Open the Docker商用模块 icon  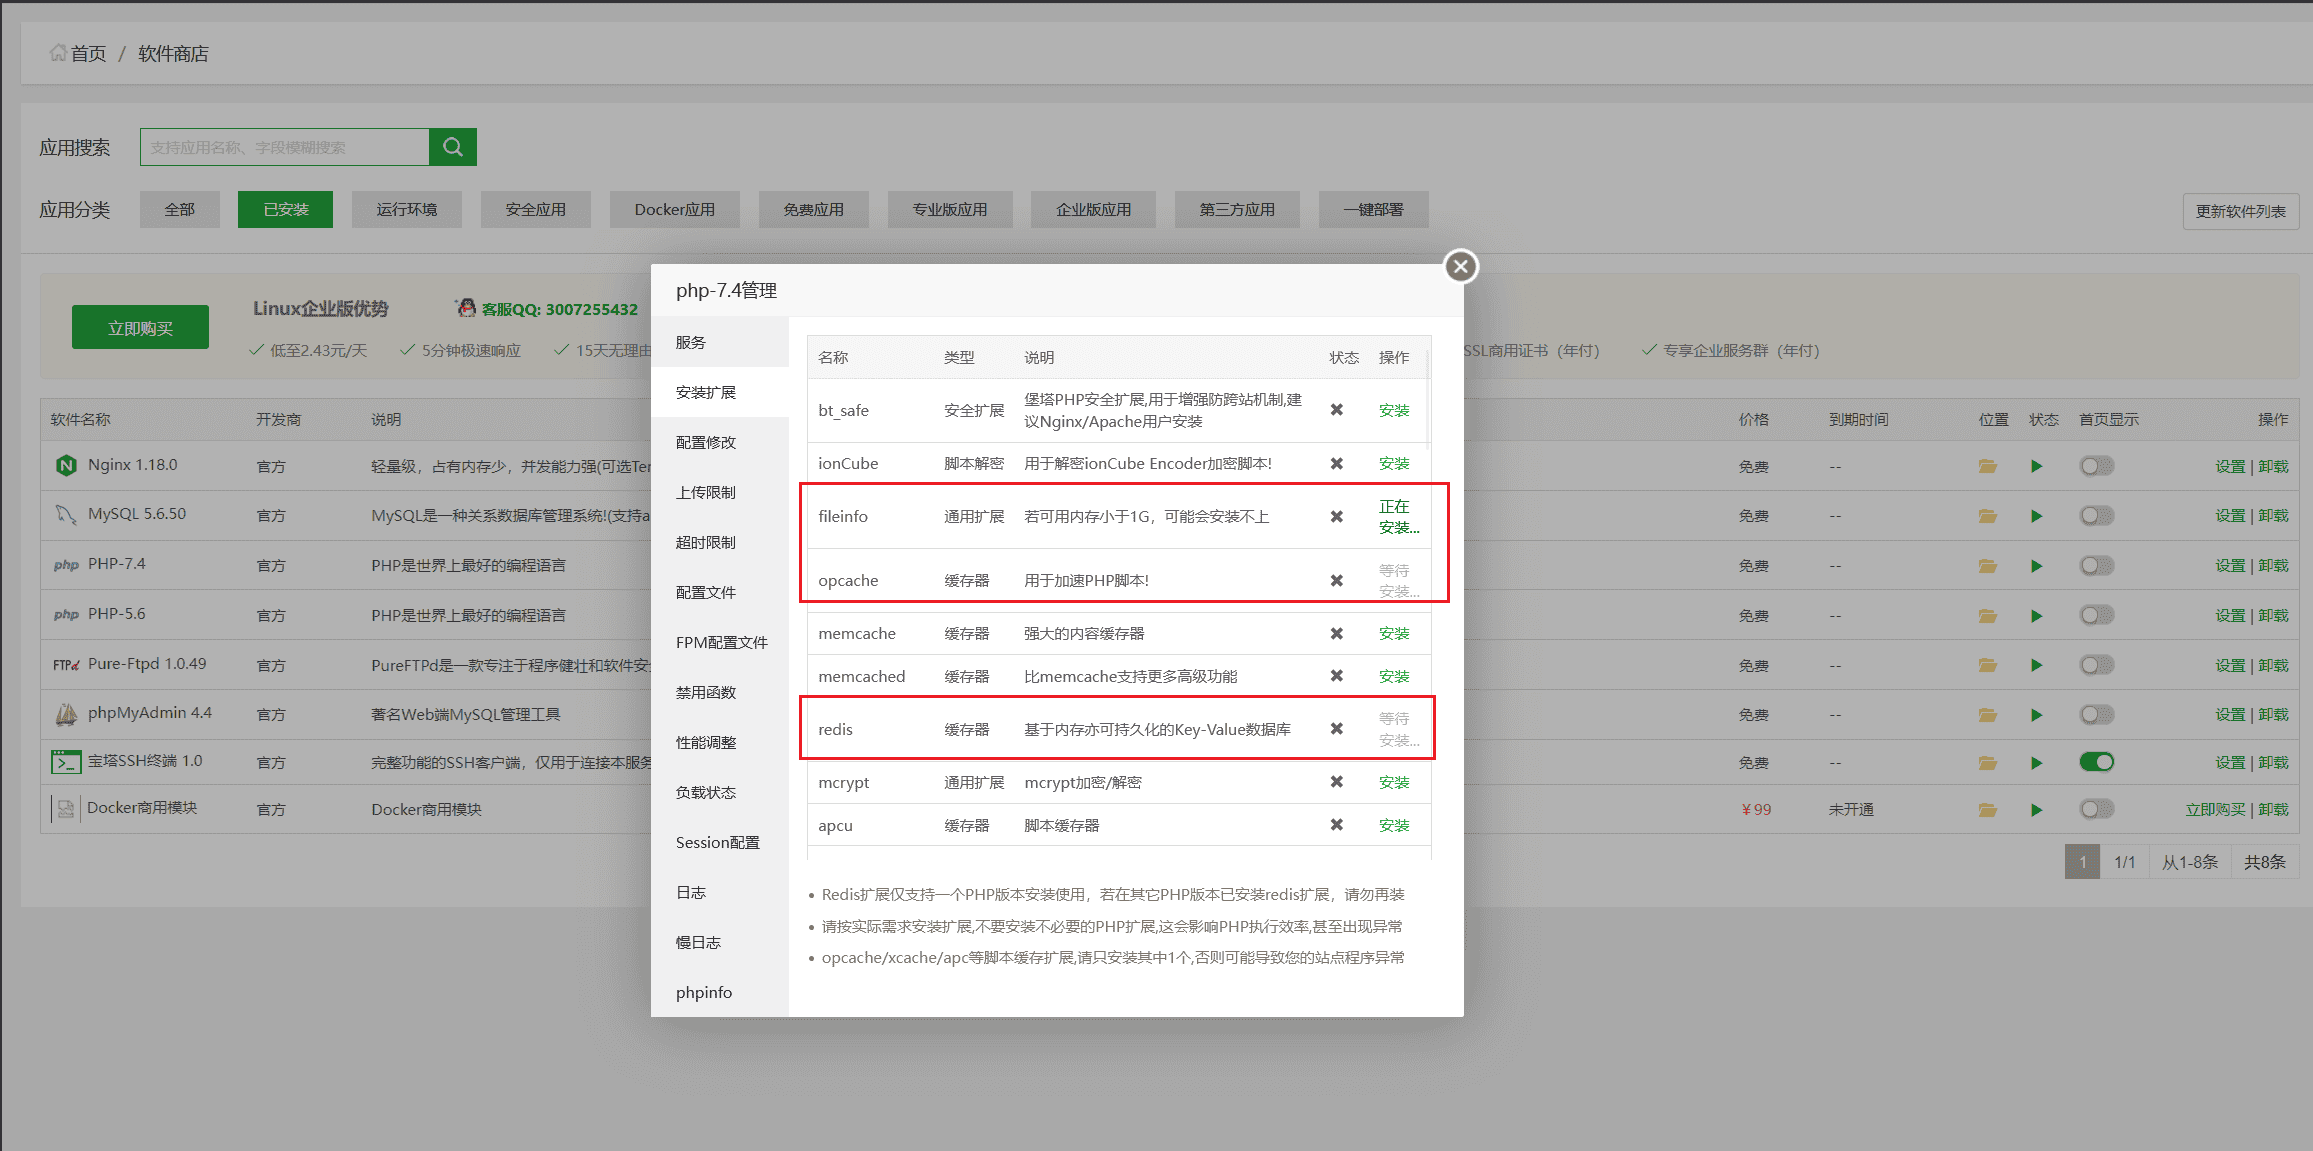[64, 808]
